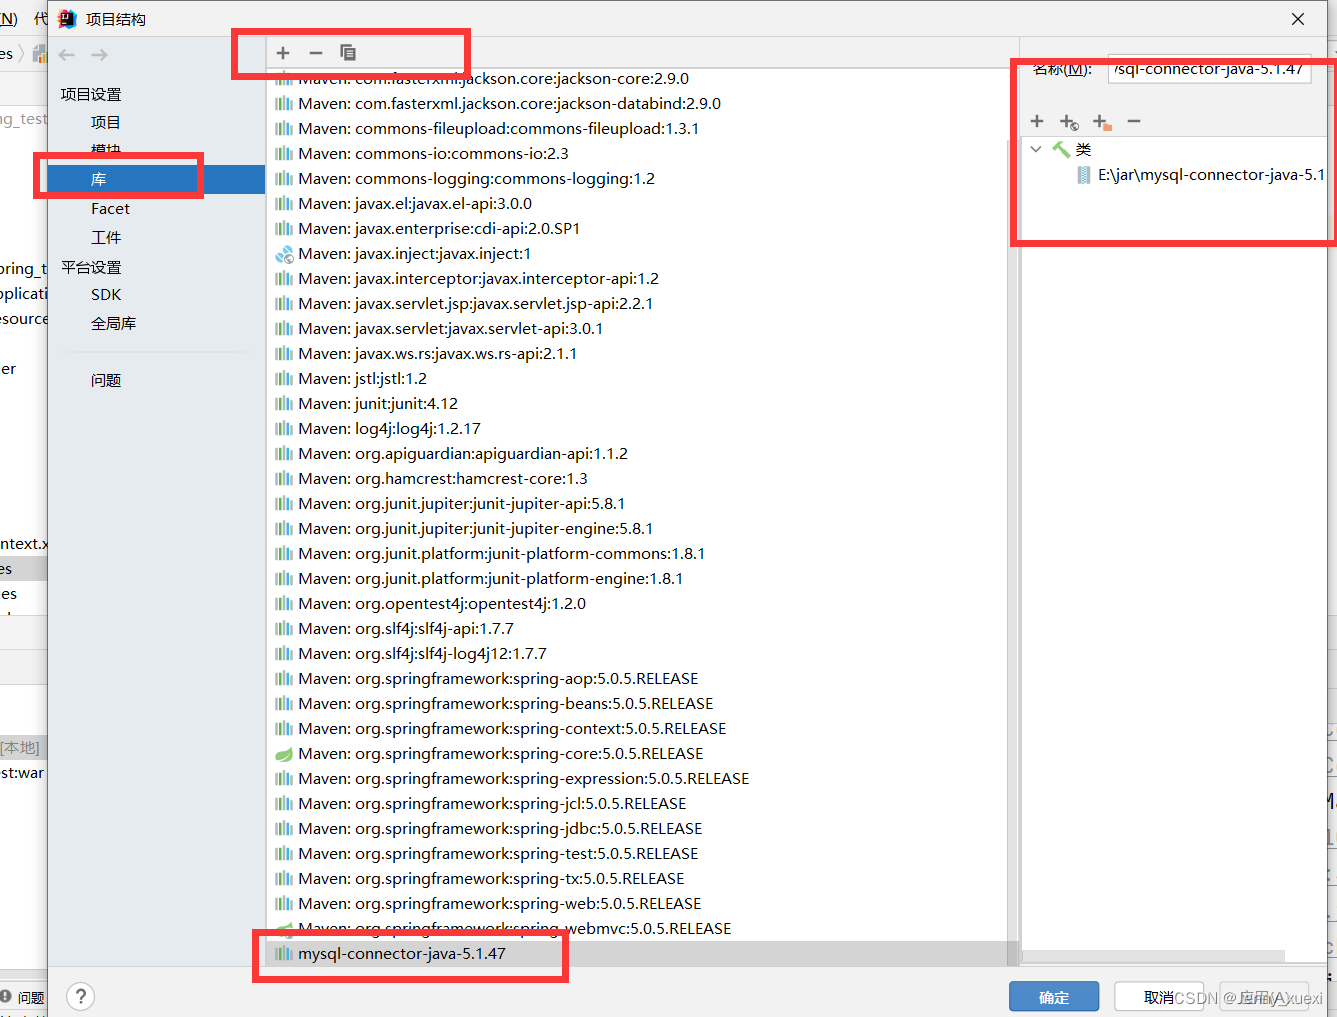Click the hammer icon next to 类
The width and height of the screenshot is (1337, 1017).
click(1061, 149)
